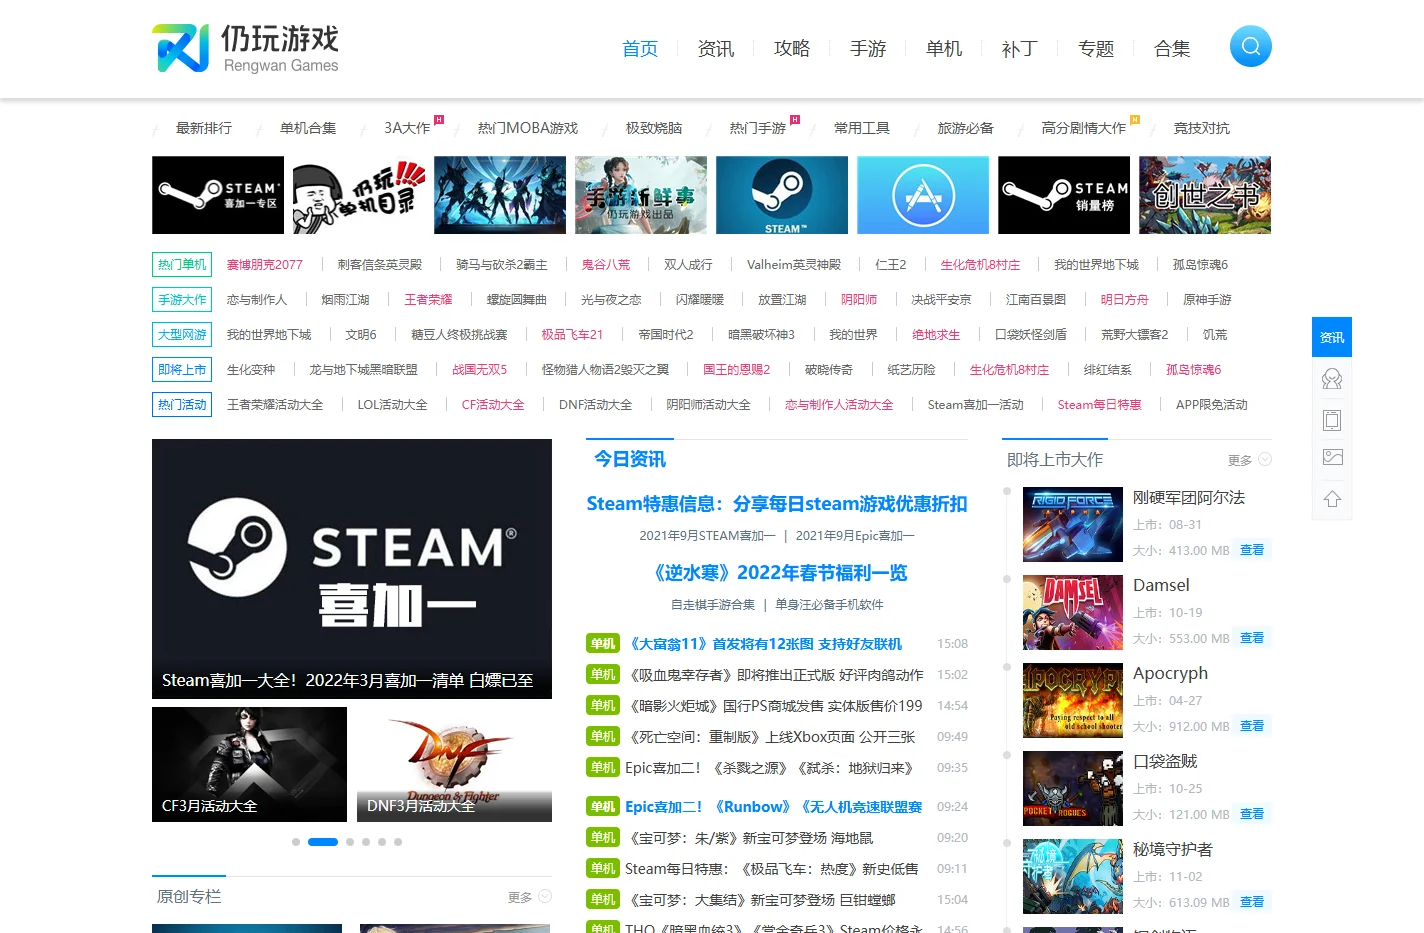Viewport: 1424px width, 933px height.
Task: Open 攻略 in the top navigation
Action: (792, 48)
